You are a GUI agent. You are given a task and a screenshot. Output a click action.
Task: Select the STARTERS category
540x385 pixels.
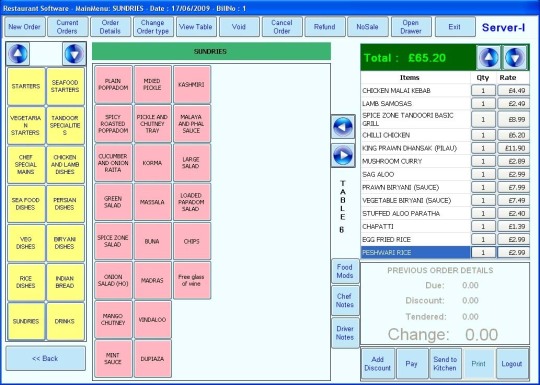pos(26,86)
